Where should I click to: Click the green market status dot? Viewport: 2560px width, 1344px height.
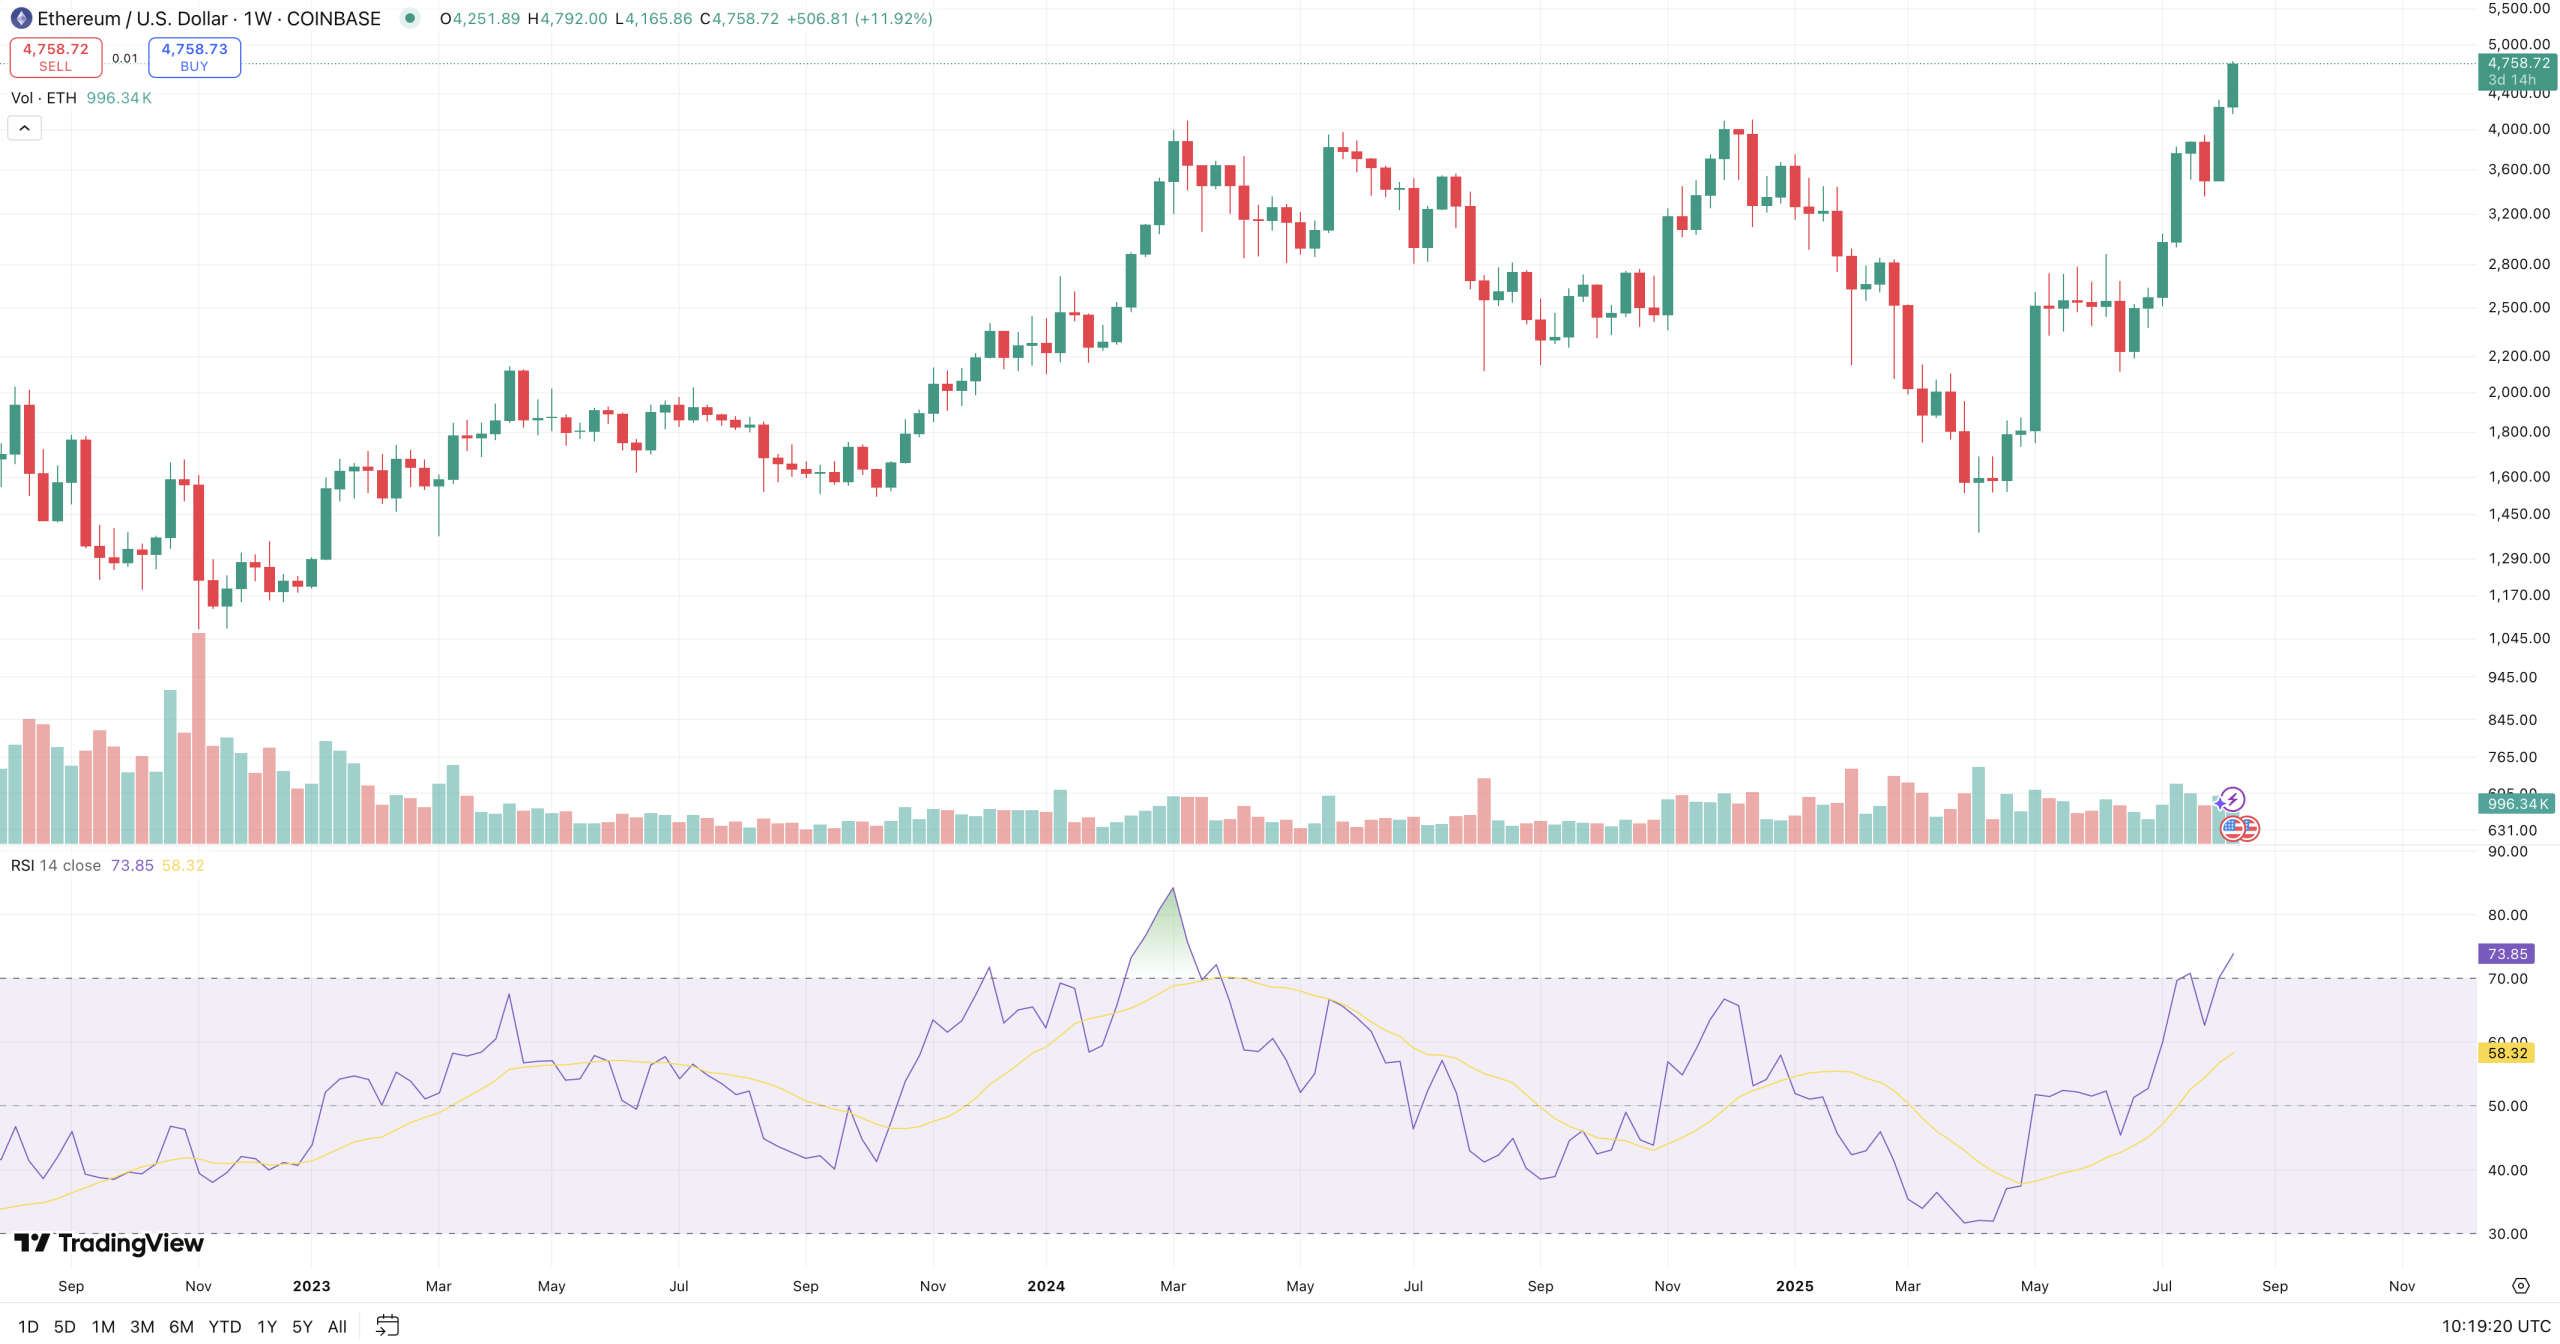[409, 18]
